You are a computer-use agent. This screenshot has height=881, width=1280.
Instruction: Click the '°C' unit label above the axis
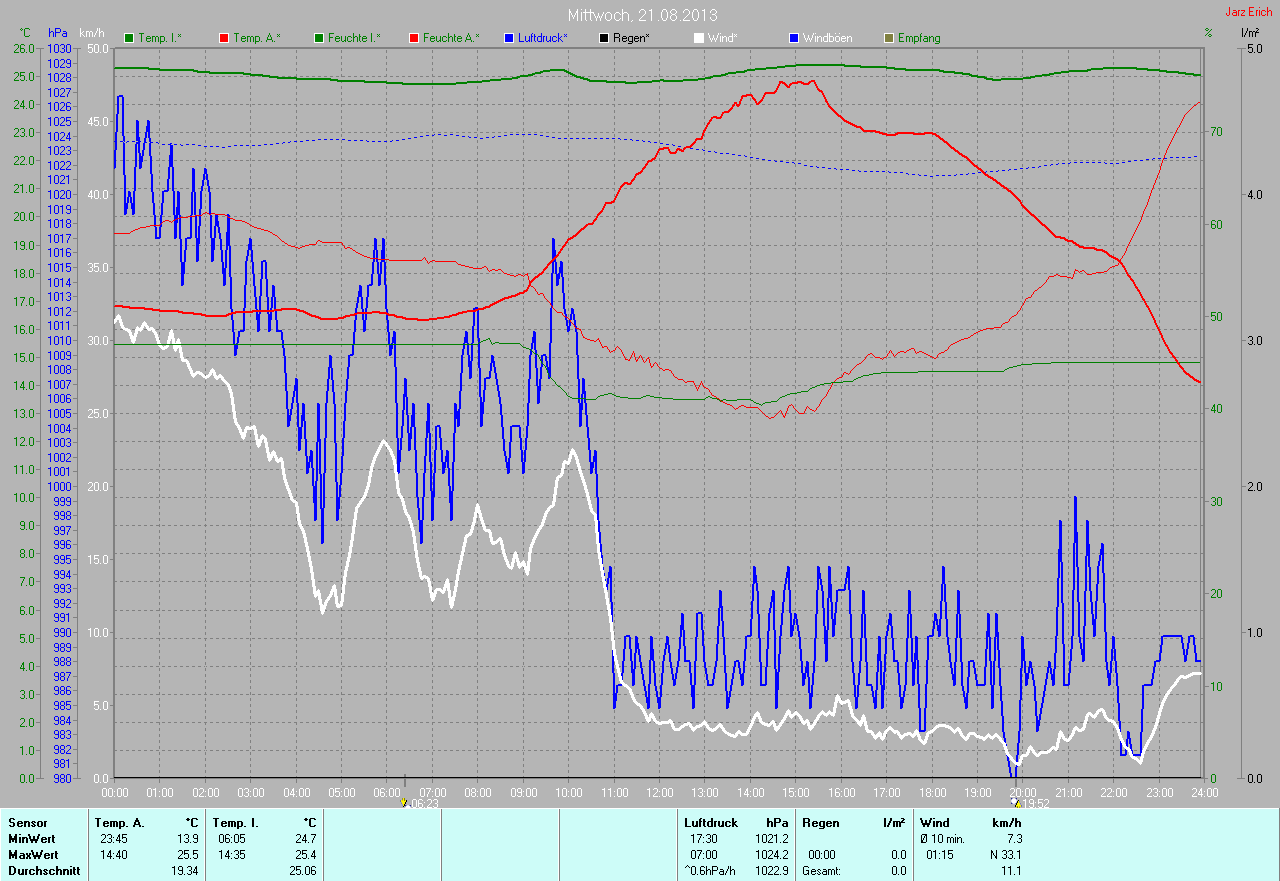tap(25, 33)
